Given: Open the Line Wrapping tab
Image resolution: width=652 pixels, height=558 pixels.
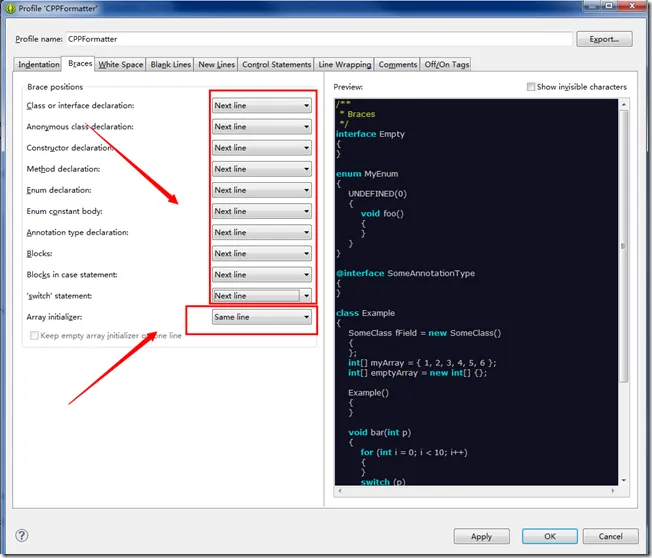Looking at the screenshot, I should [x=344, y=64].
